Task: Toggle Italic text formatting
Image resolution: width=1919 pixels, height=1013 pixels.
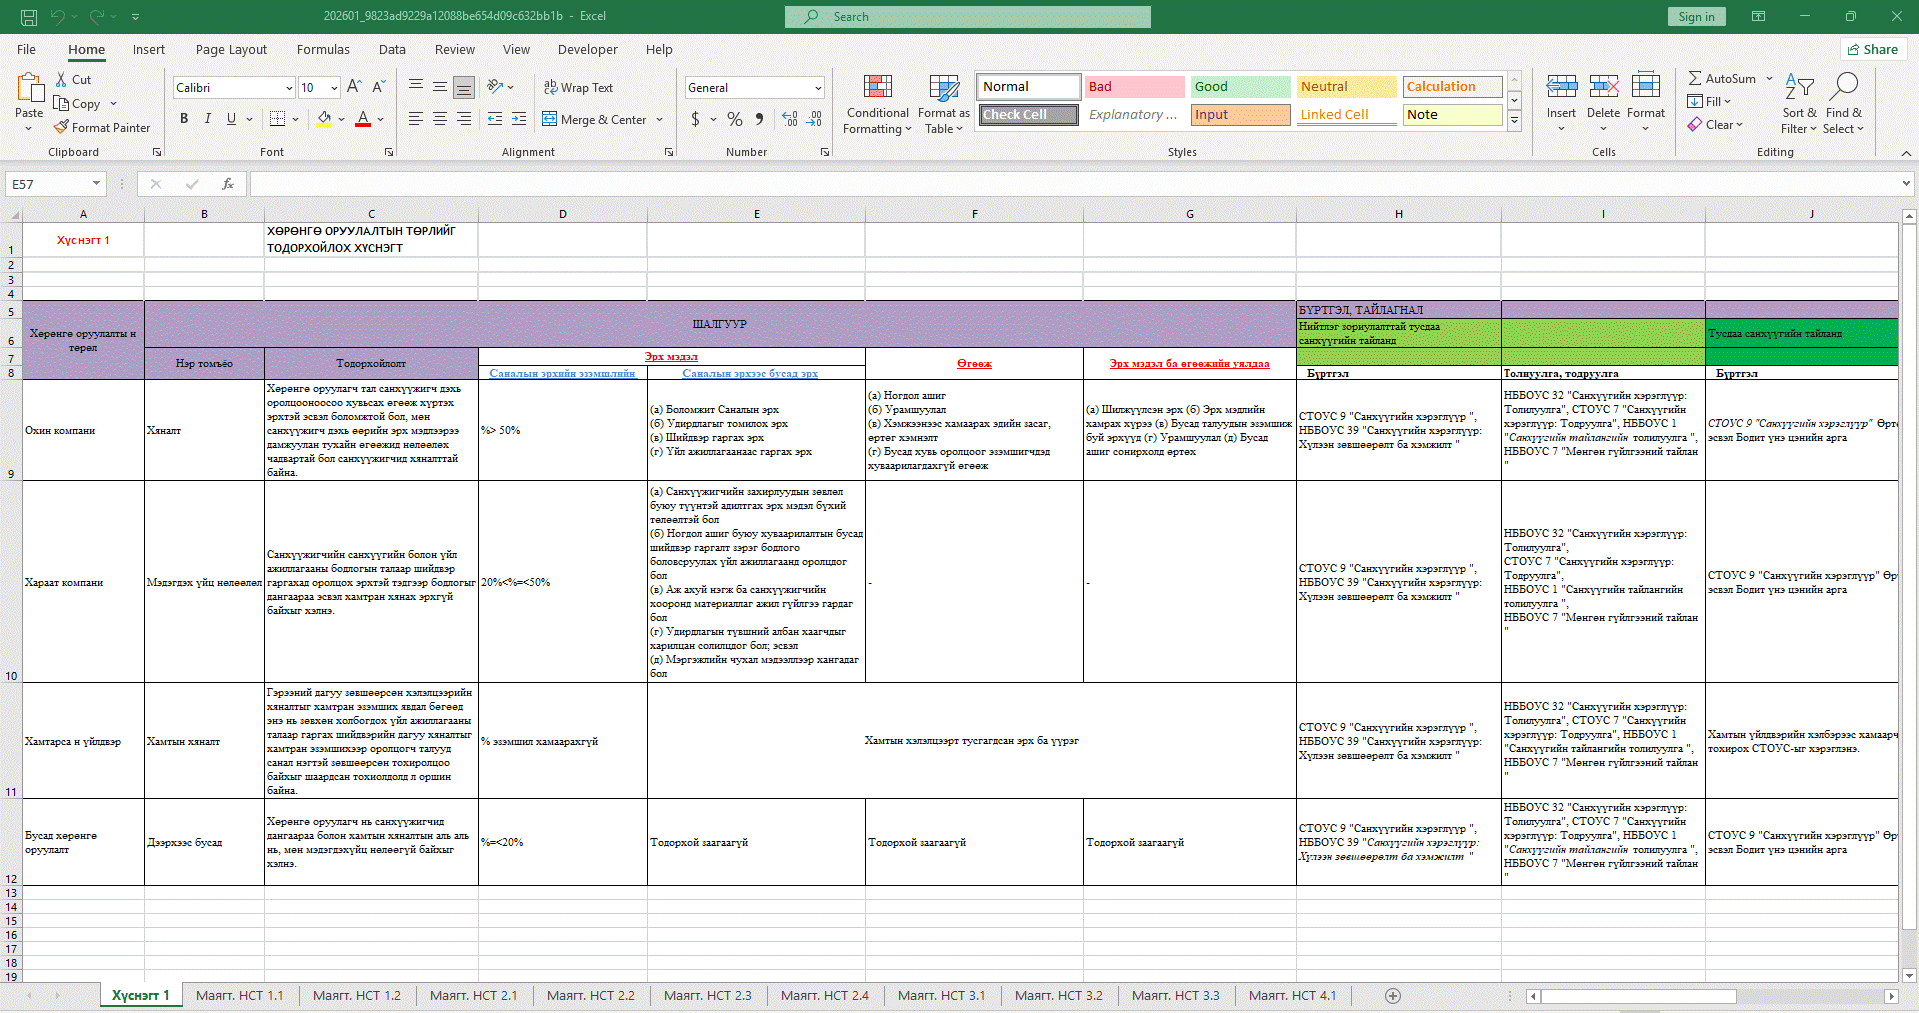Action: 208,119
